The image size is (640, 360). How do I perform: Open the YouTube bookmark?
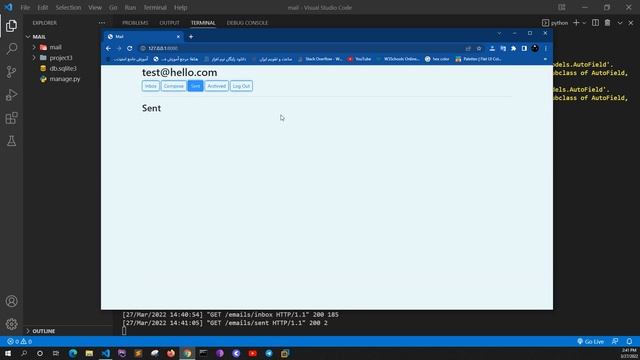pyautogui.click(x=359, y=59)
